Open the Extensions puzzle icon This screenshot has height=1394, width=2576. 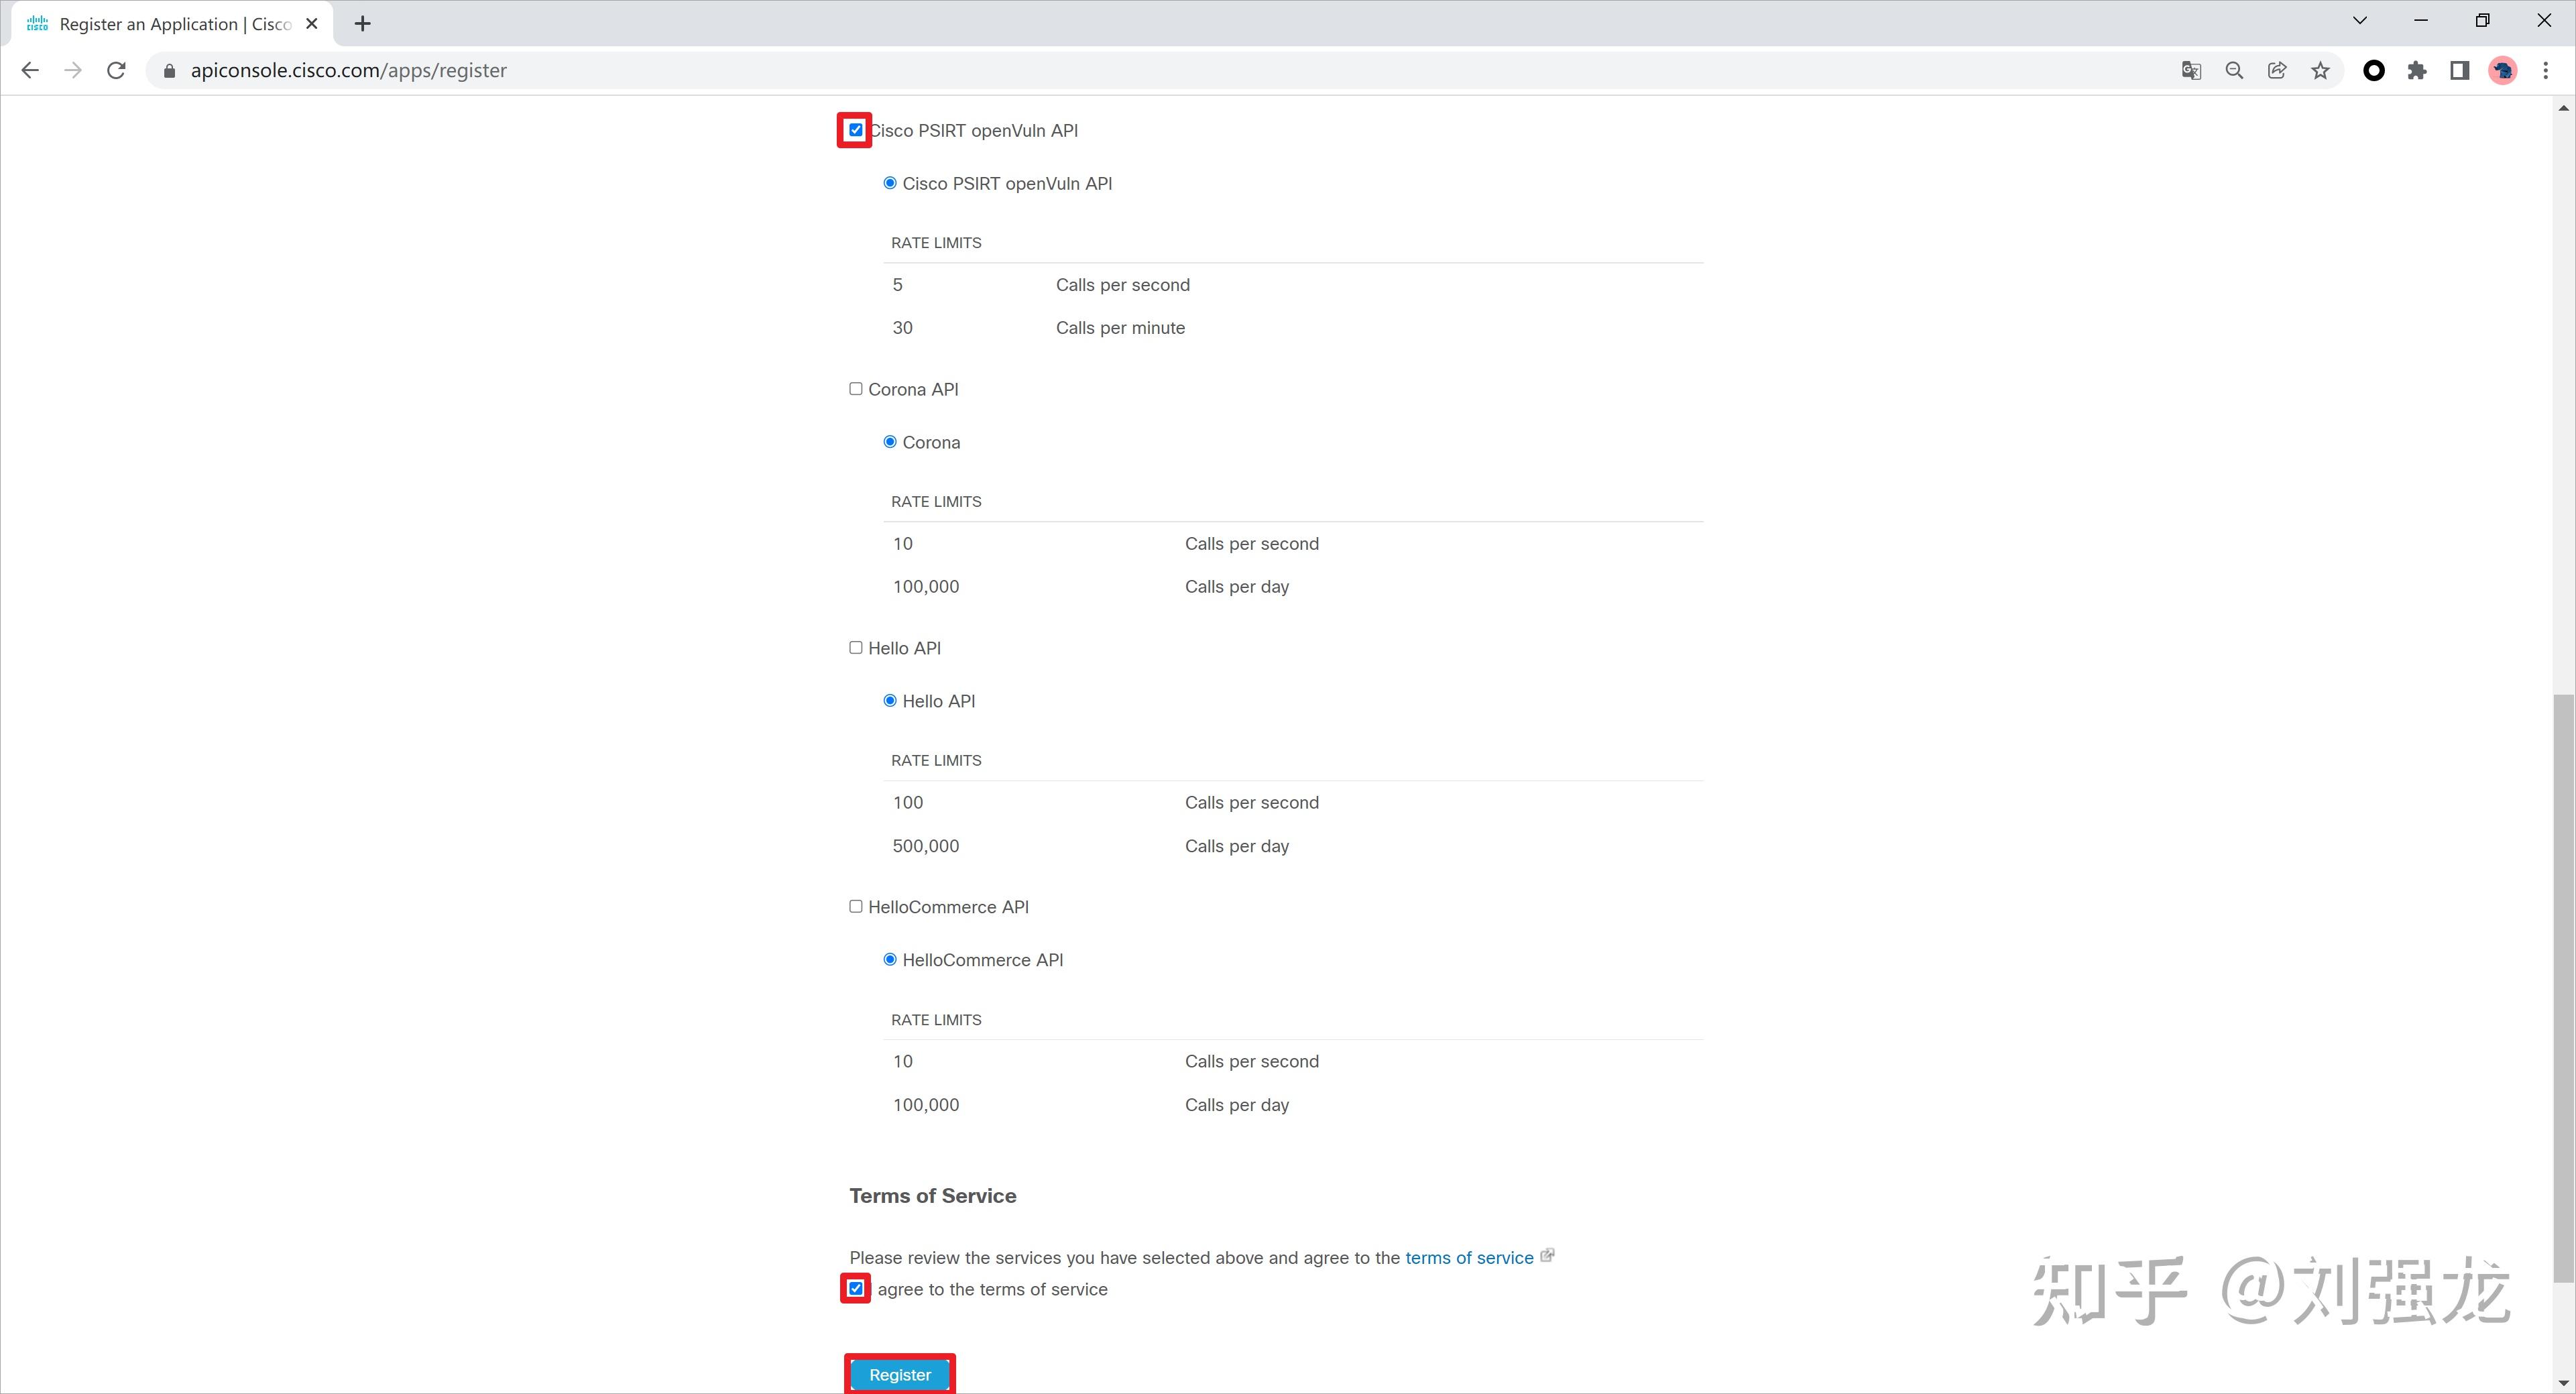click(2417, 70)
